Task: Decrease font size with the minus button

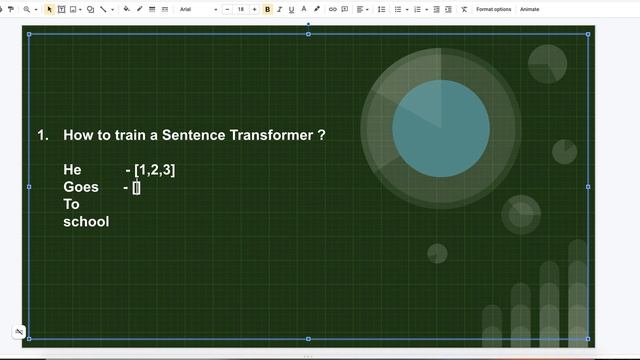Action: pyautogui.click(x=227, y=9)
